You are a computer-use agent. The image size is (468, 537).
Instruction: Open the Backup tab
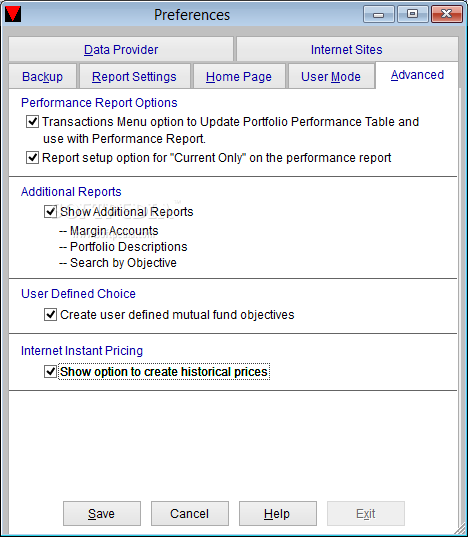pos(42,76)
